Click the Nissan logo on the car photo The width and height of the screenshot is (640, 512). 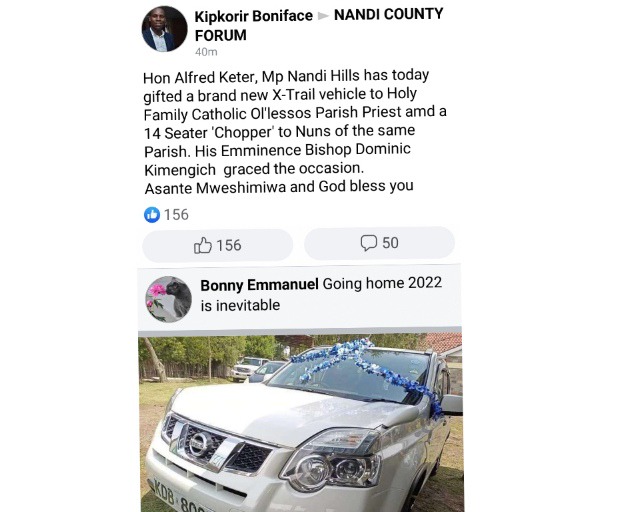(199, 444)
